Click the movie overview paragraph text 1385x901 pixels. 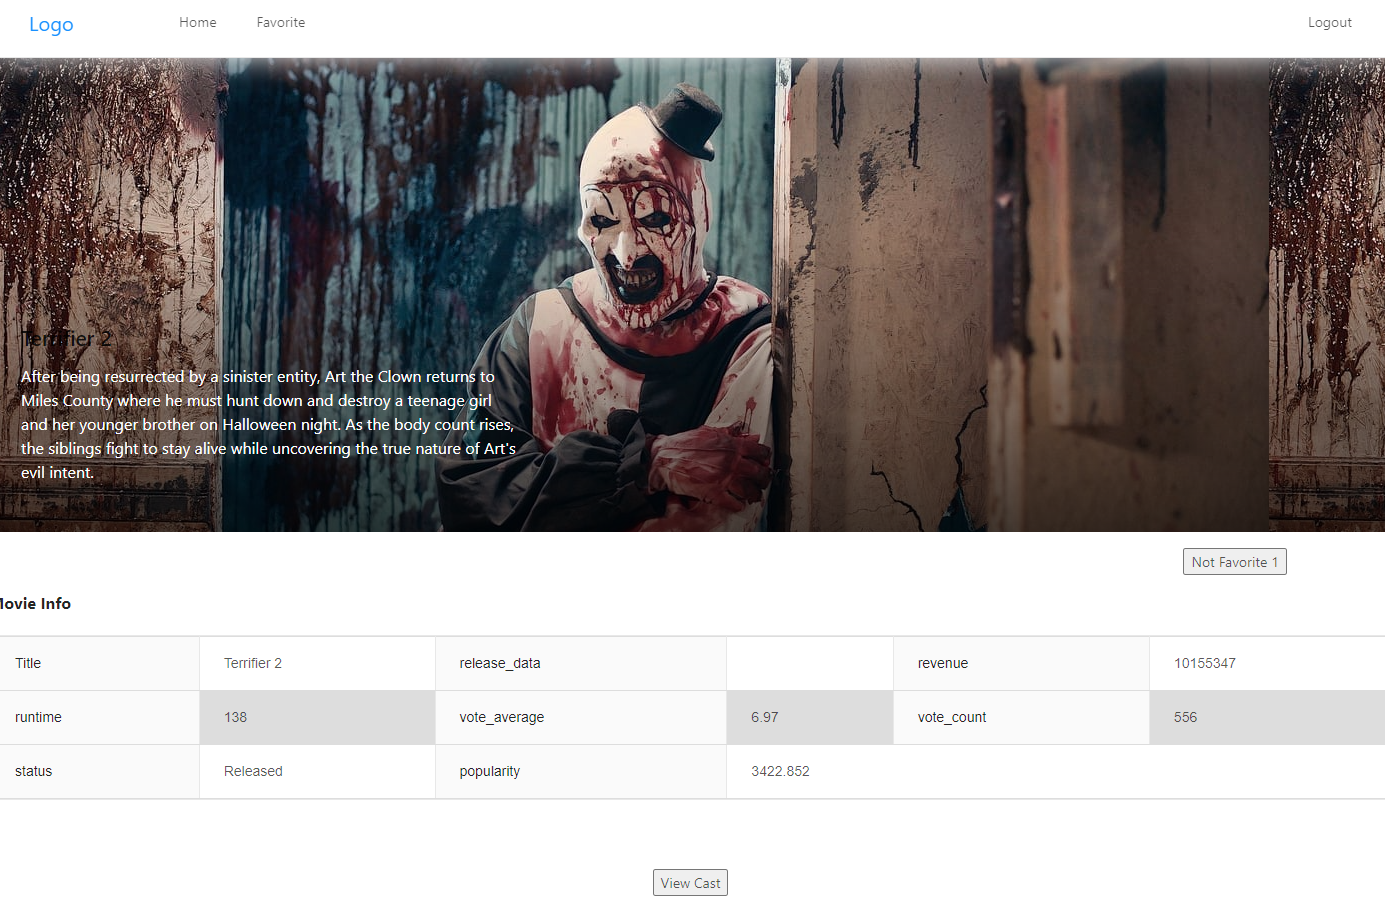tap(268, 425)
